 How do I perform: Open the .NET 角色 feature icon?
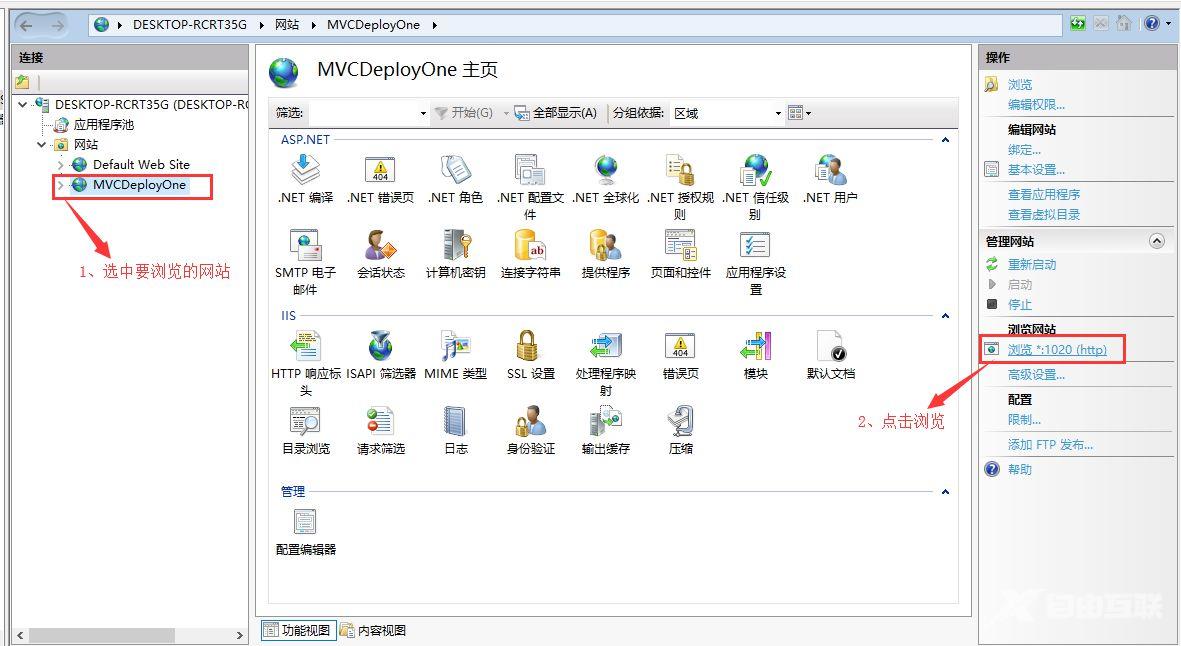coord(456,170)
